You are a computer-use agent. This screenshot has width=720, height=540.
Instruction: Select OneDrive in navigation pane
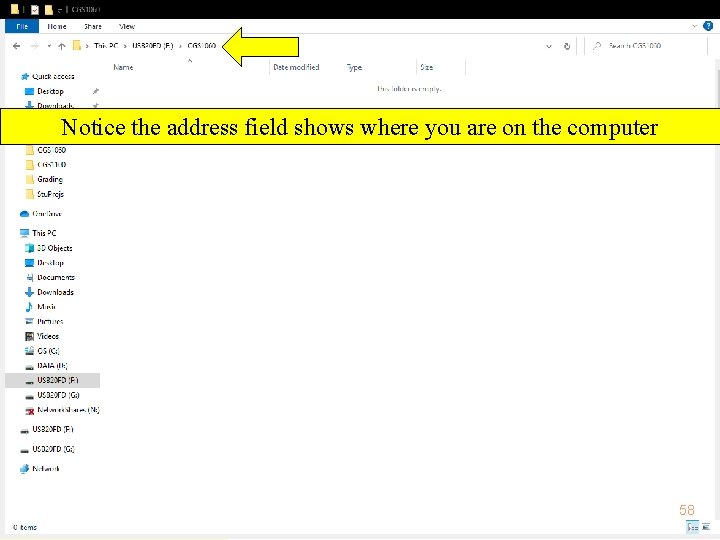coord(47,214)
